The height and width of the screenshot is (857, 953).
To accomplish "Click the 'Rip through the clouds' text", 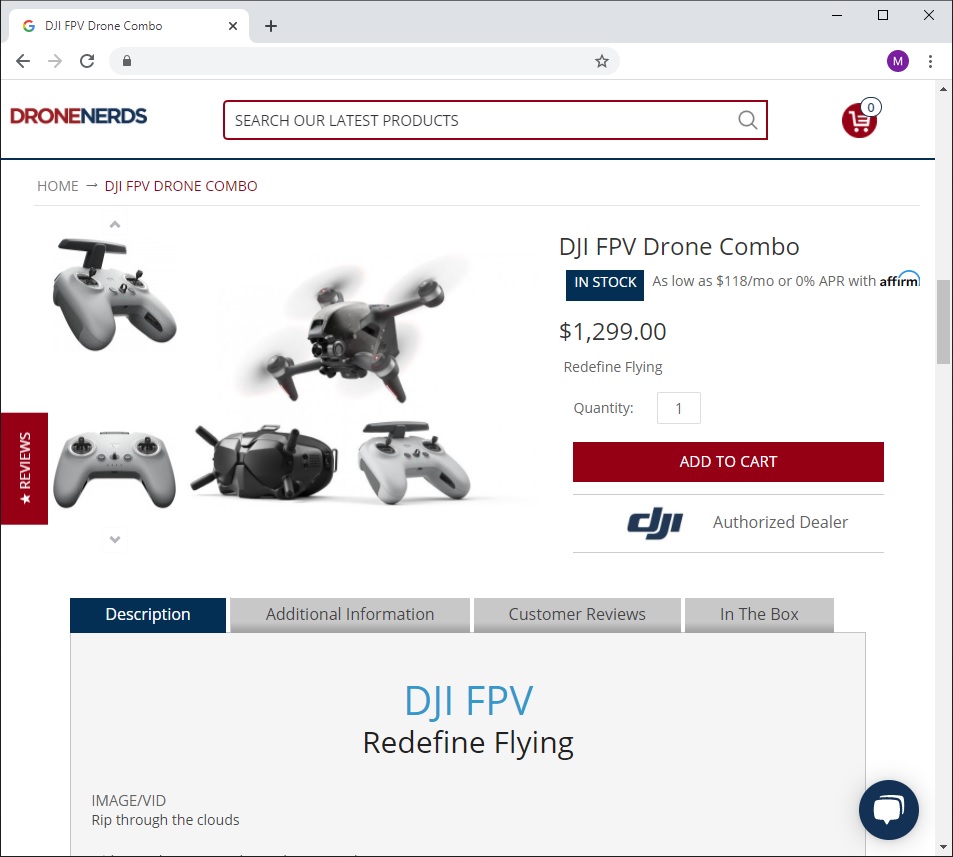I will tap(165, 821).
